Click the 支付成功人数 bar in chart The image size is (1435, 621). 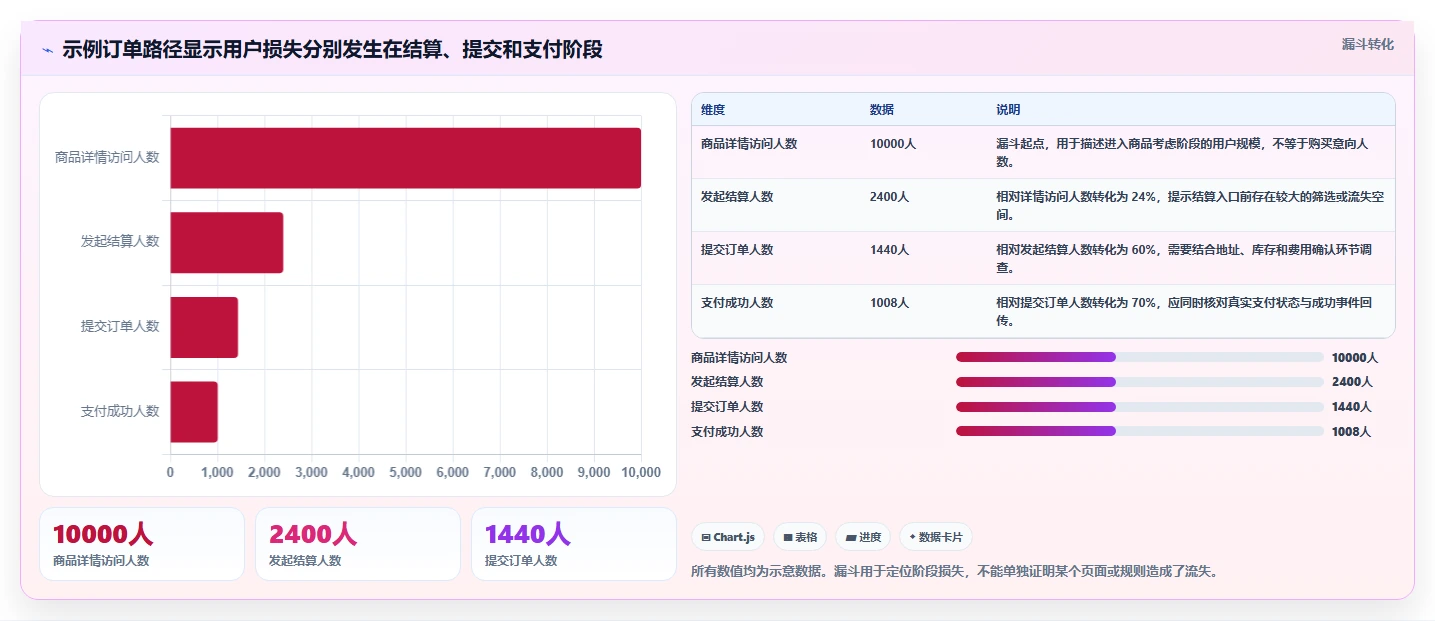tap(194, 411)
